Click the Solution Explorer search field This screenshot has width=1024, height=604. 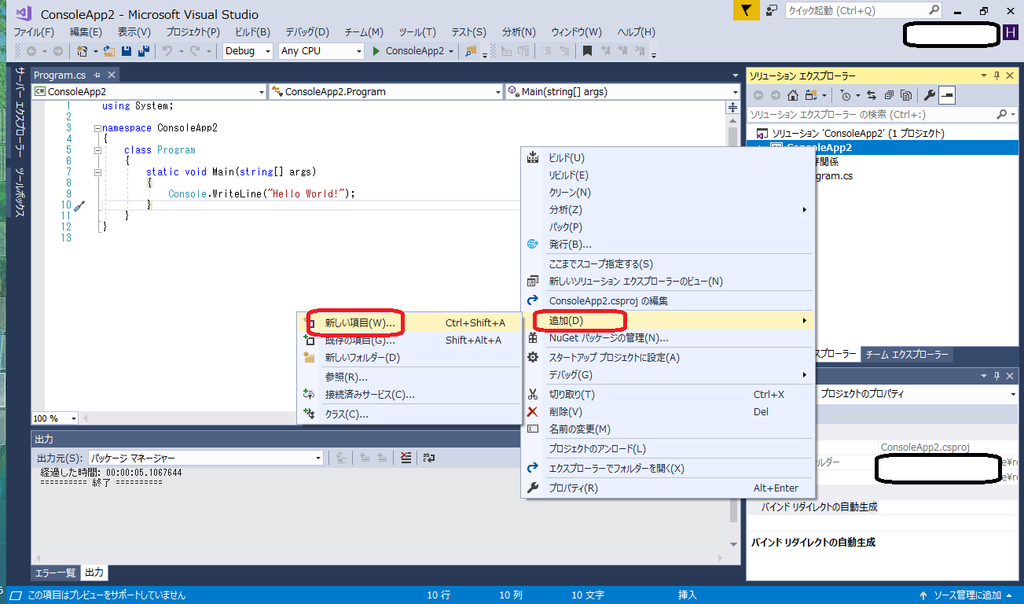coord(872,115)
